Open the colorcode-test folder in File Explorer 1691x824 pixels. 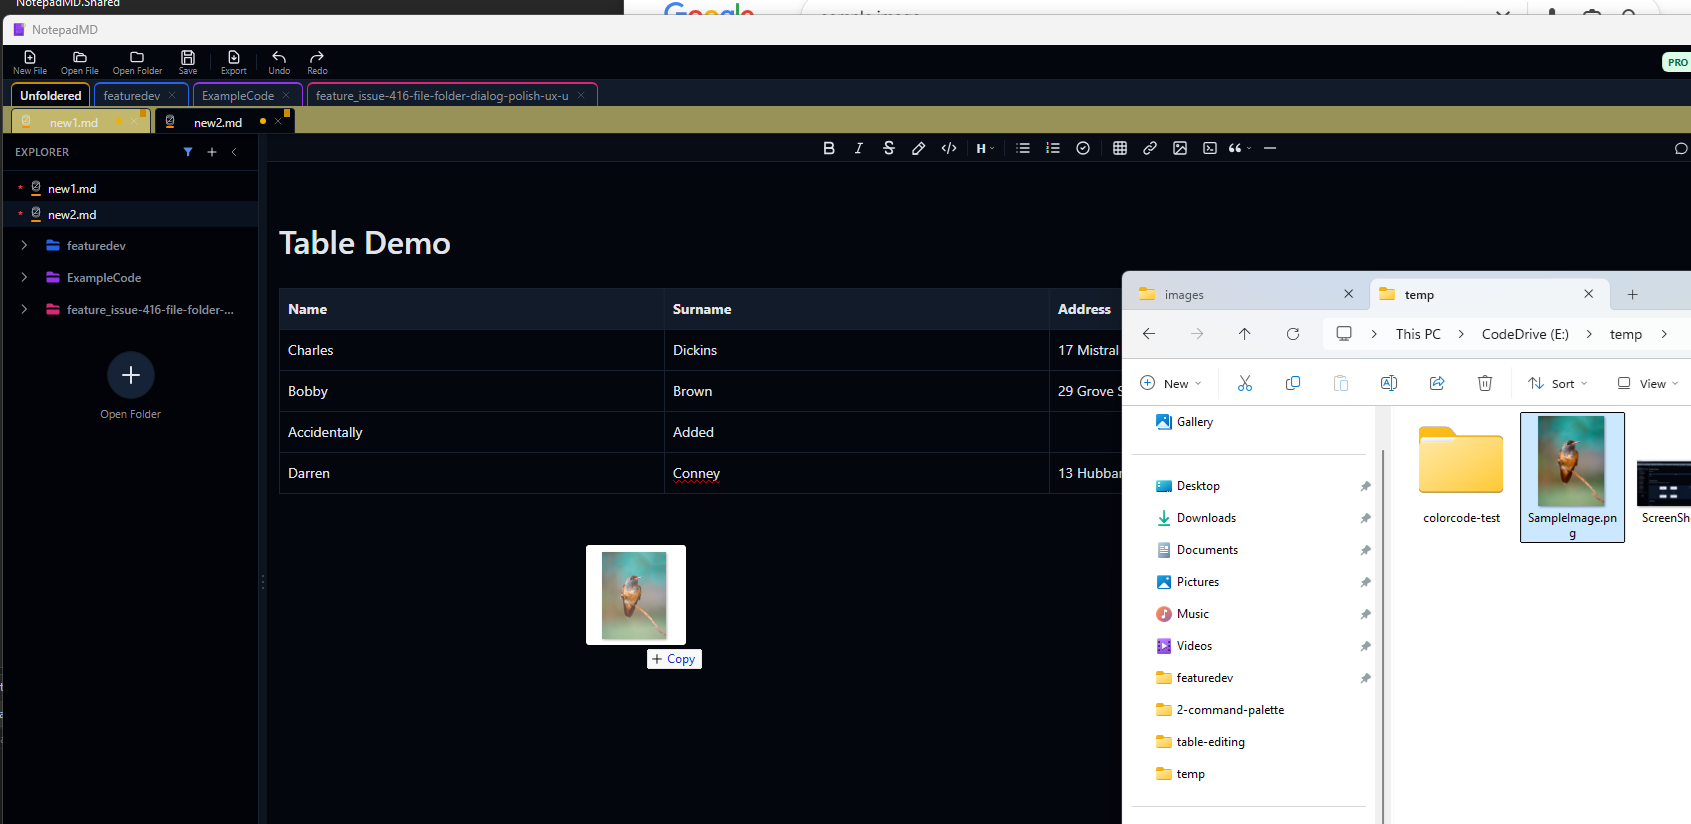1461,473
